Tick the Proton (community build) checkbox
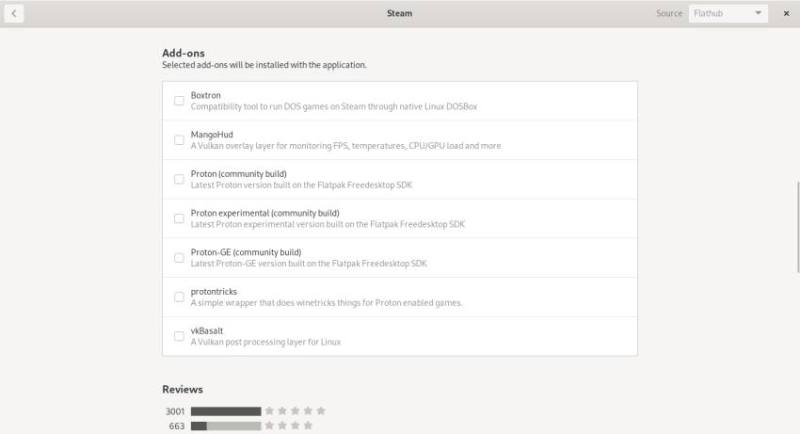This screenshot has width=800, height=434. [x=179, y=179]
